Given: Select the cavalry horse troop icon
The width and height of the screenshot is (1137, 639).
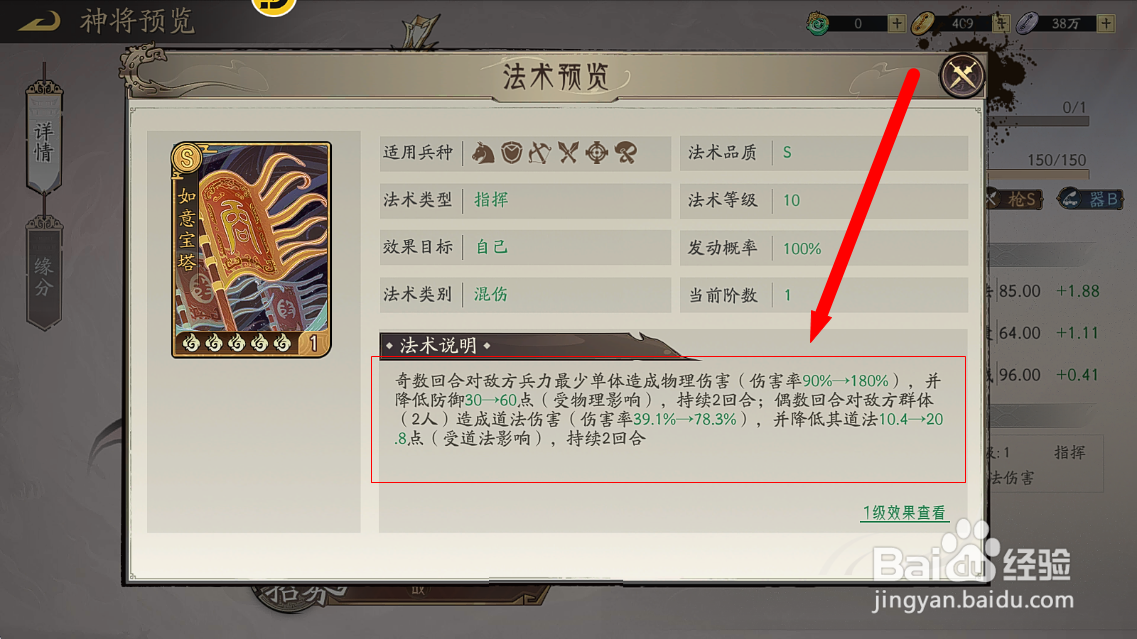Looking at the screenshot, I should click(483, 153).
